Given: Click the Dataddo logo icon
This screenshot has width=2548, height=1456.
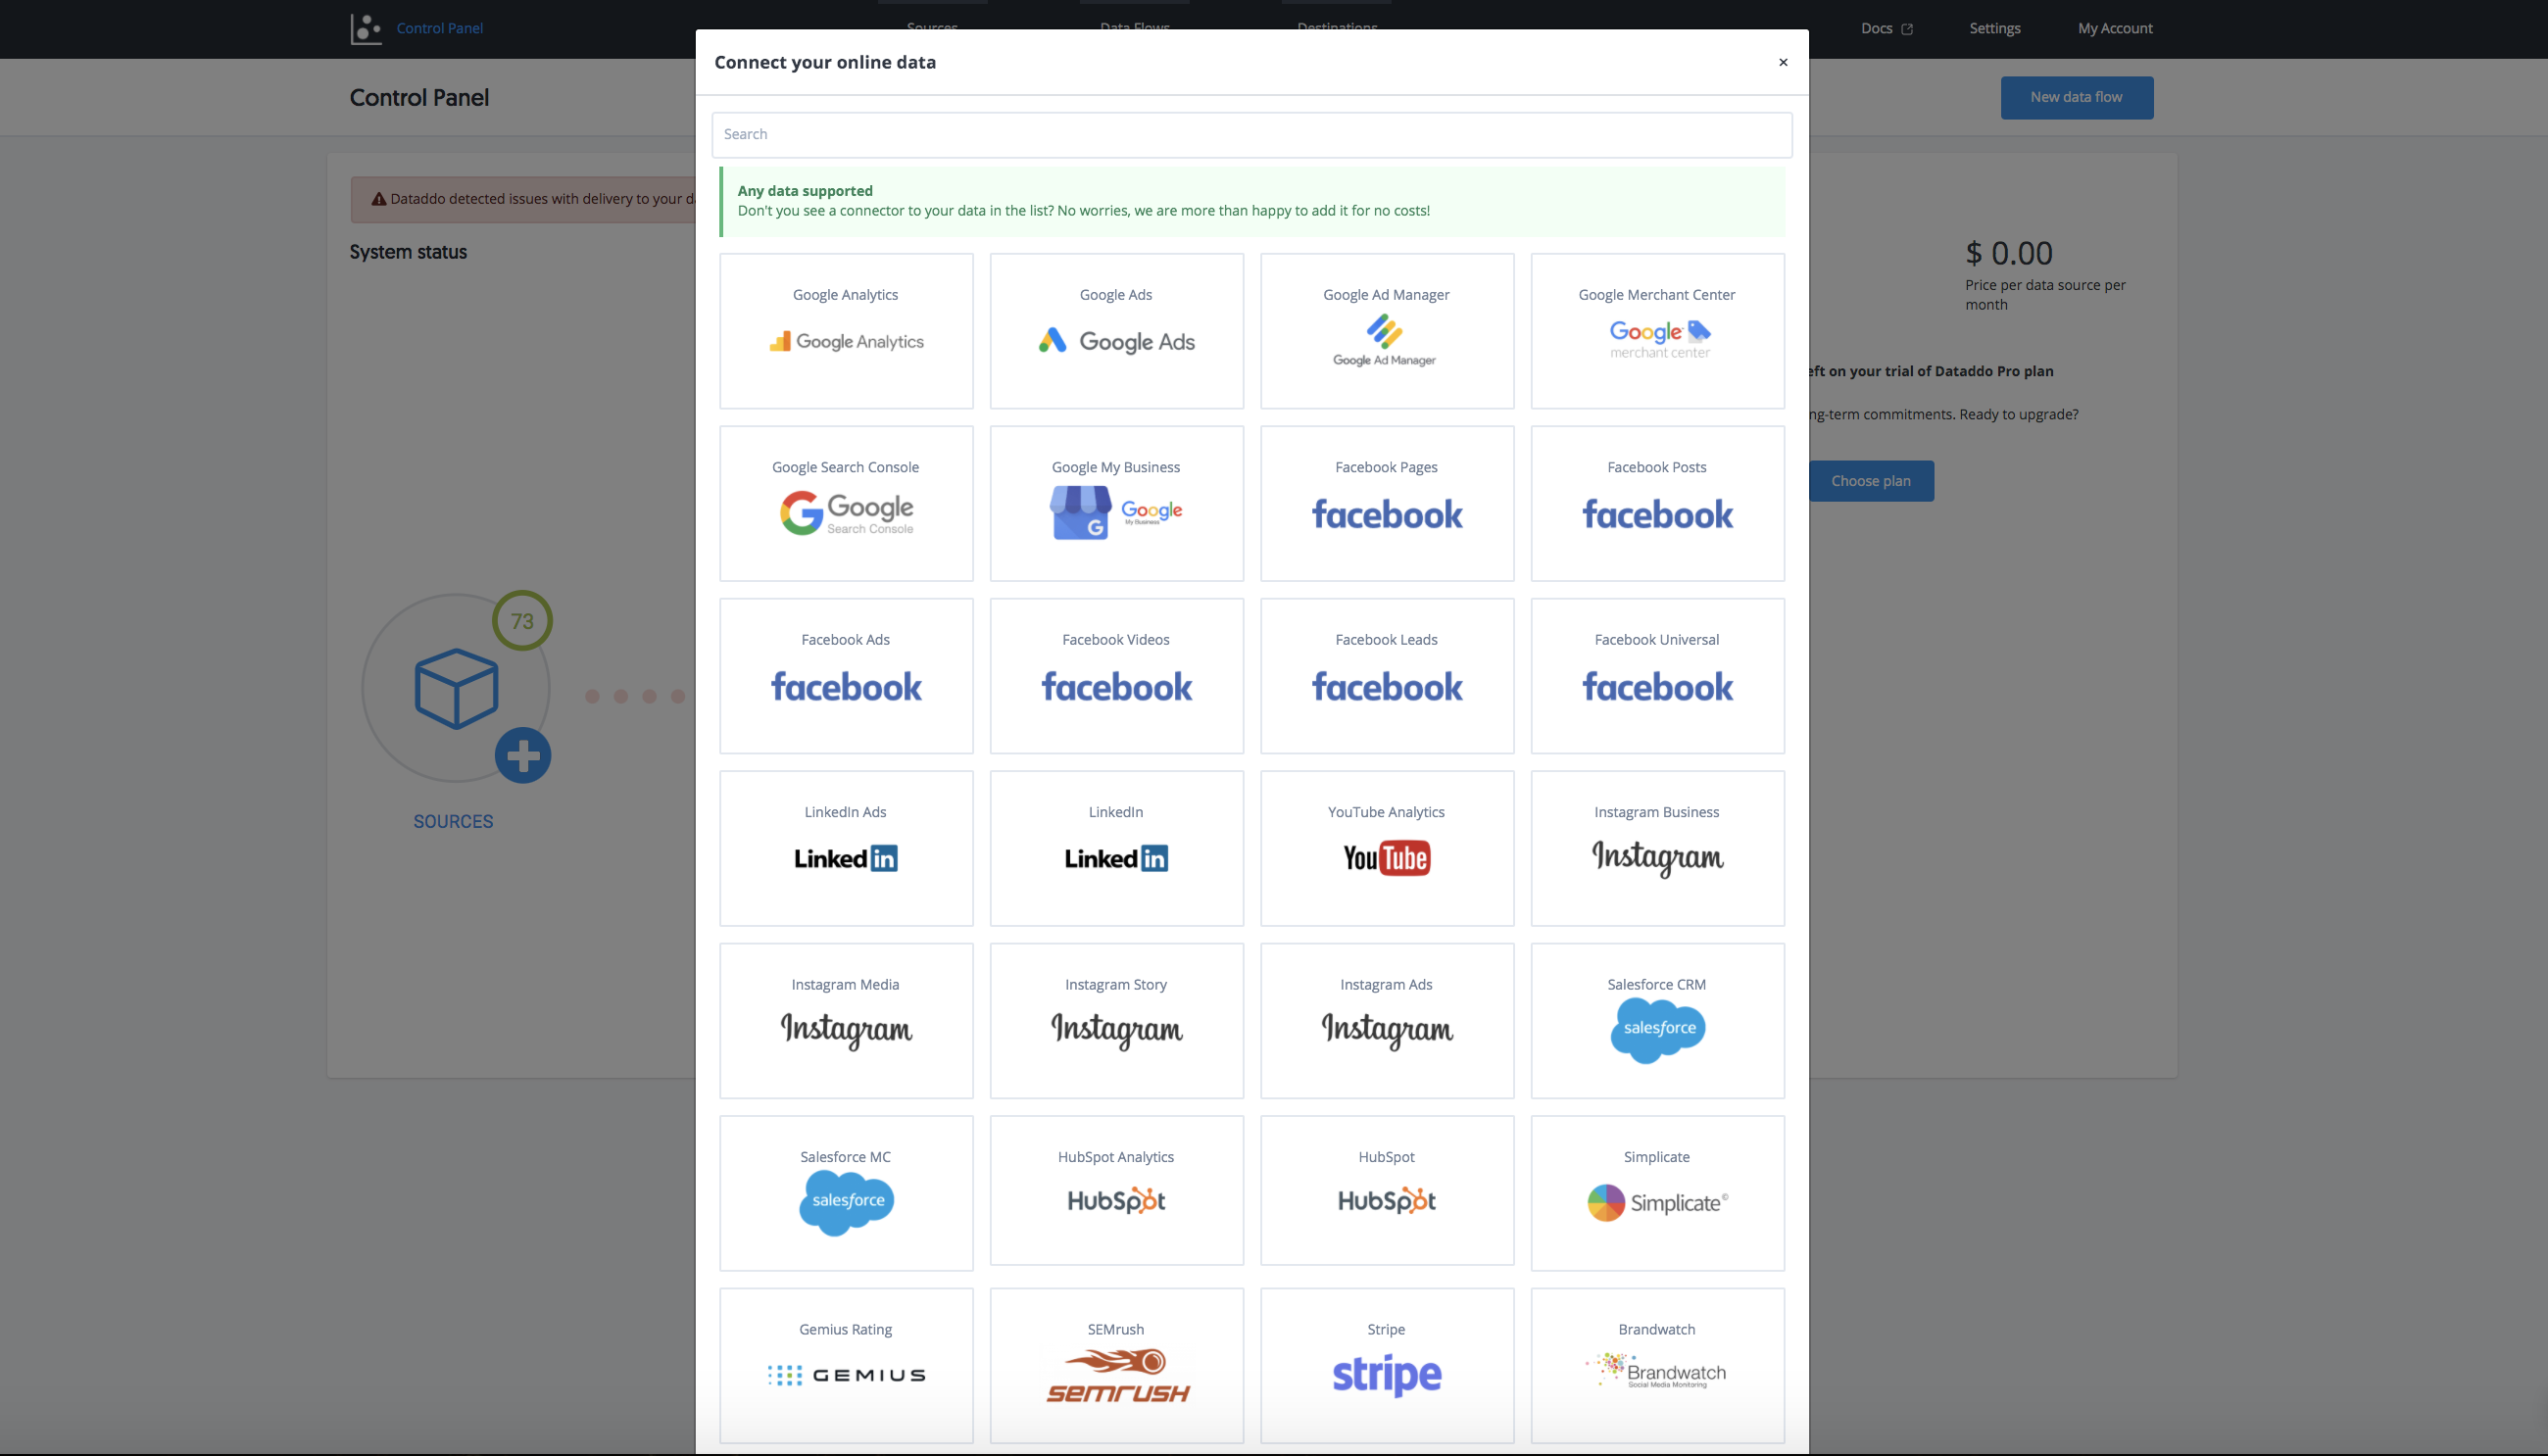Looking at the screenshot, I should pos(366,28).
